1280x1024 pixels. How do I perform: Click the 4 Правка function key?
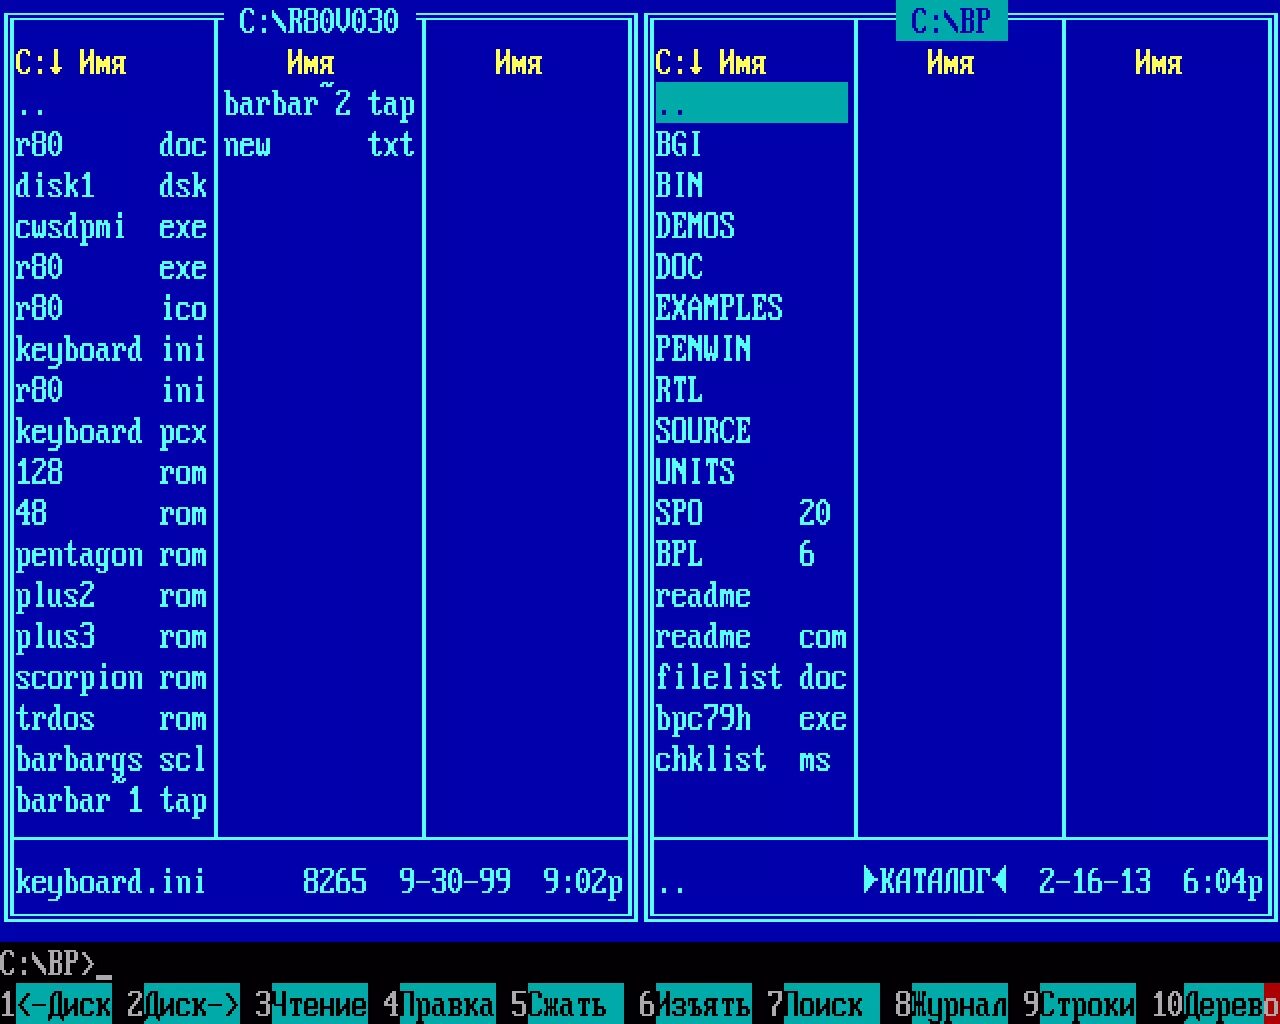tap(440, 1004)
